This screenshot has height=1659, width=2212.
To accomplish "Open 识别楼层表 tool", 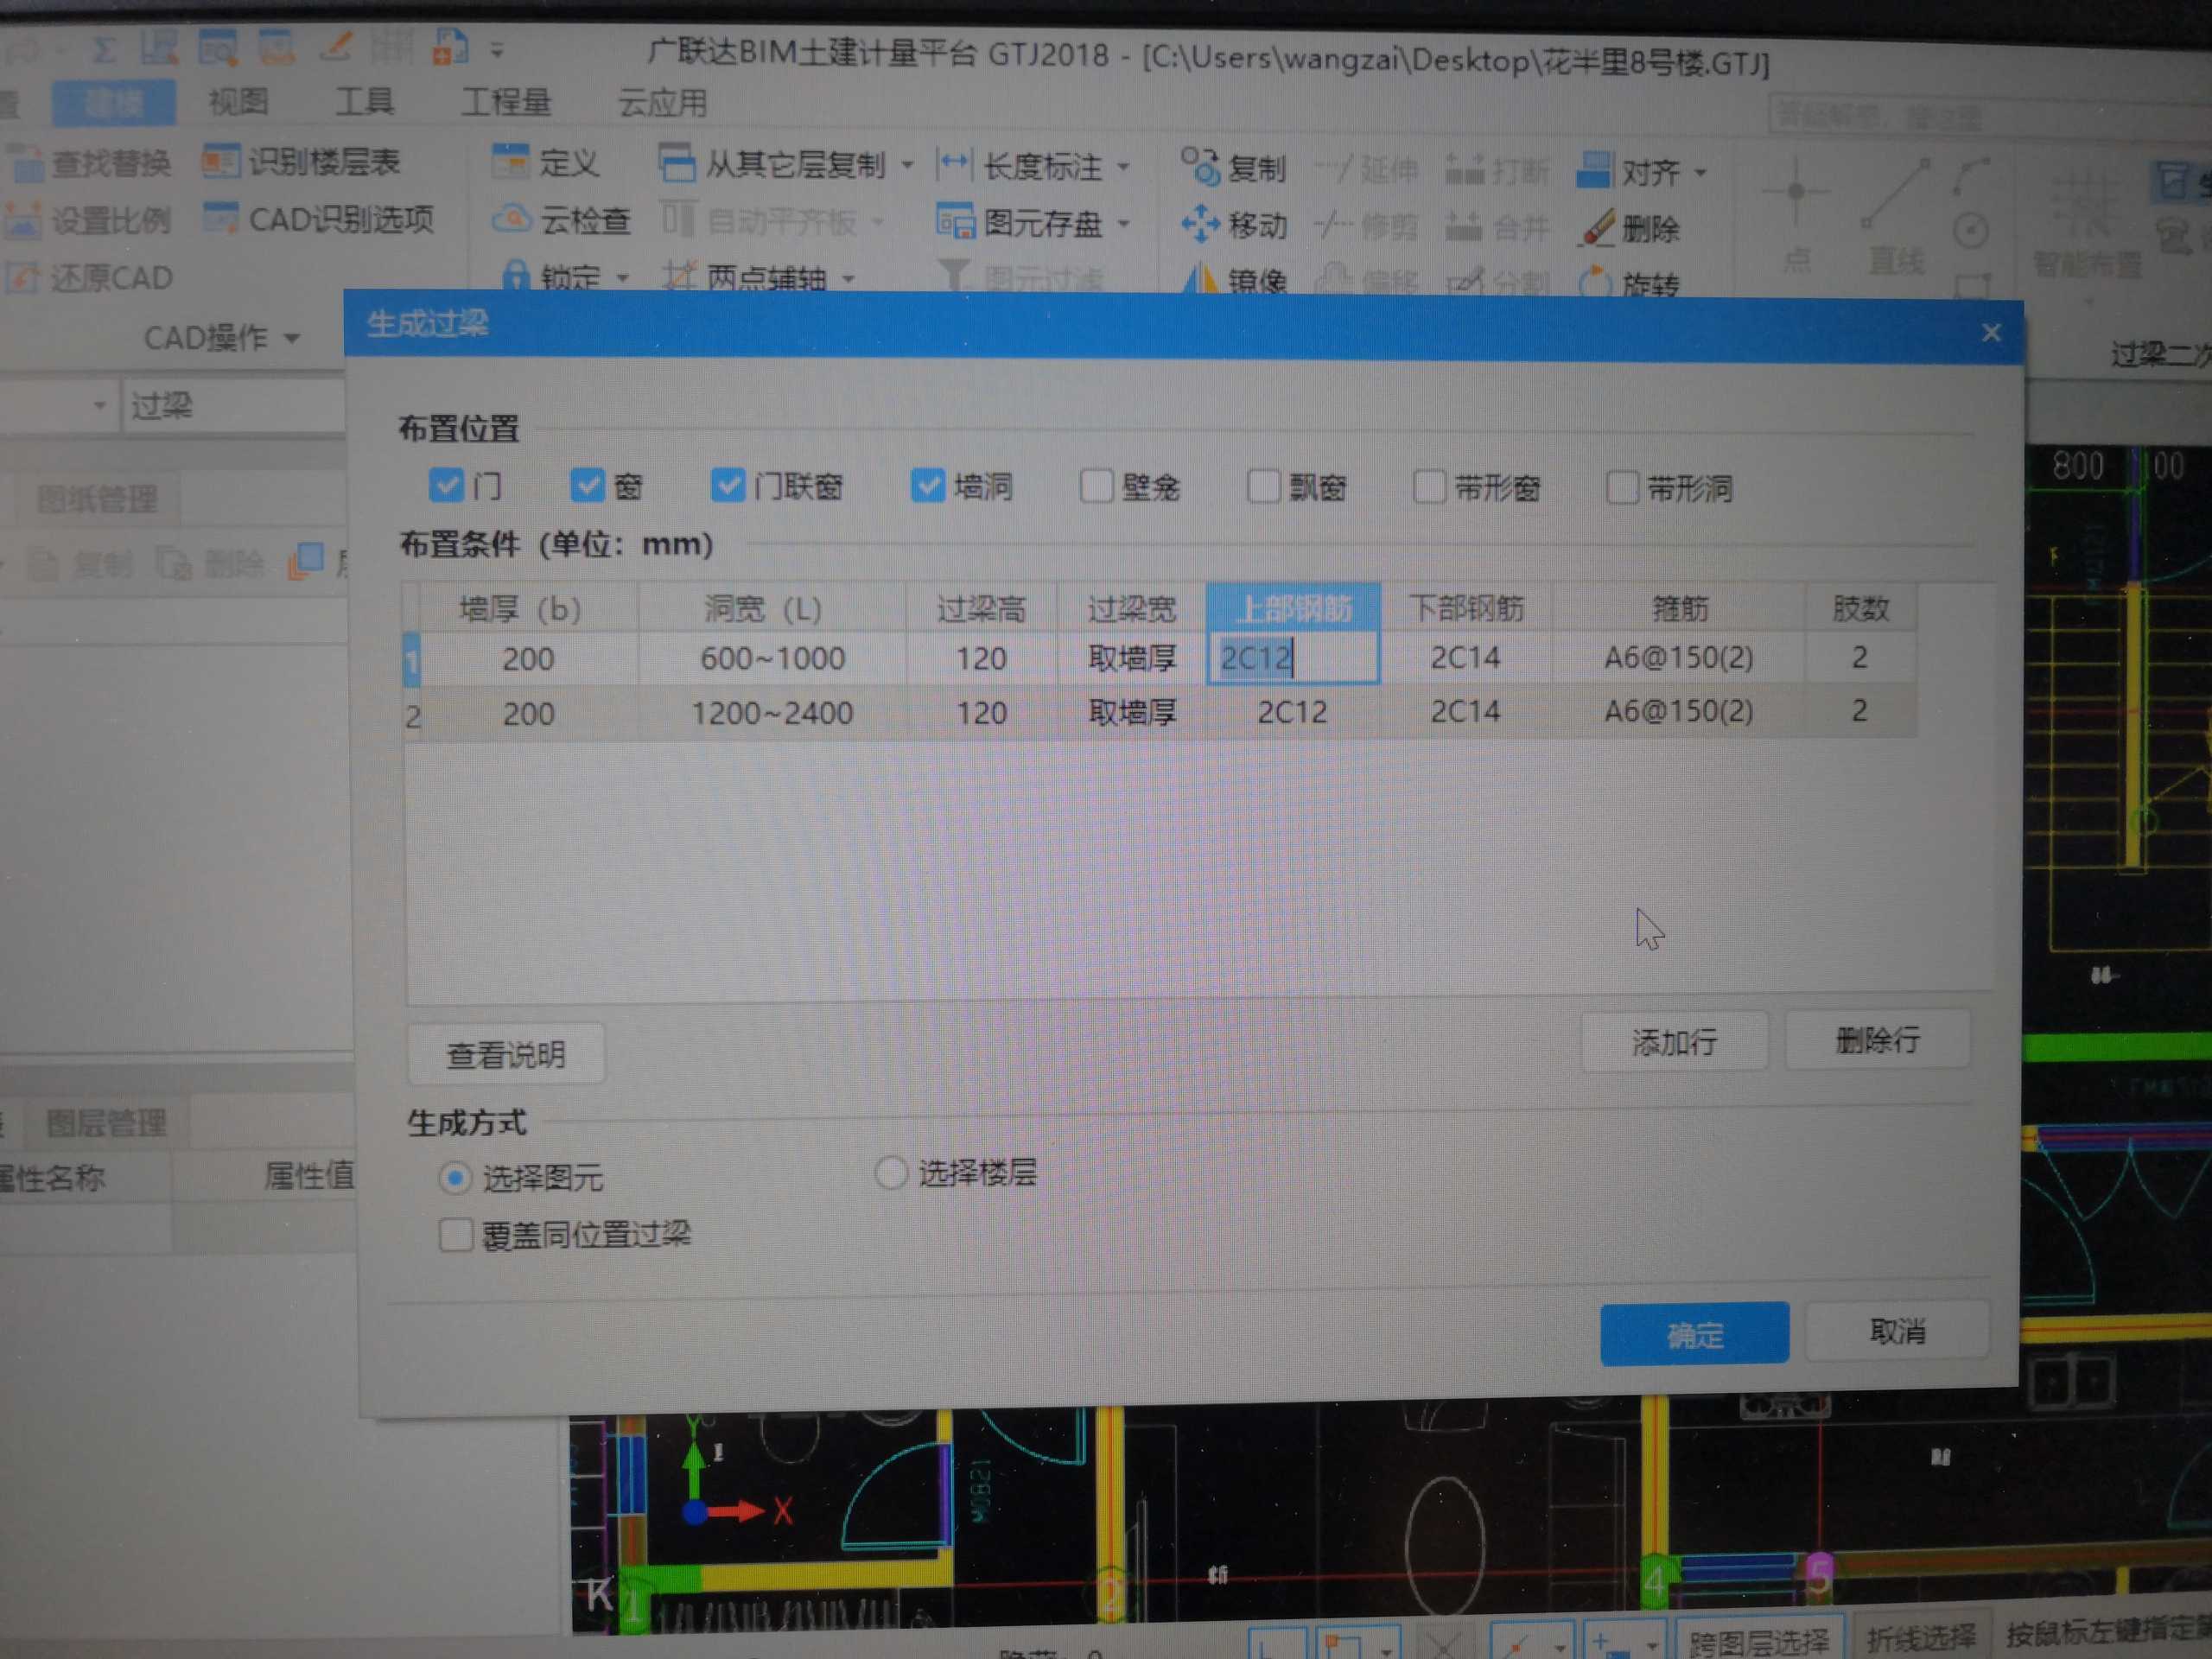I will coord(301,161).
